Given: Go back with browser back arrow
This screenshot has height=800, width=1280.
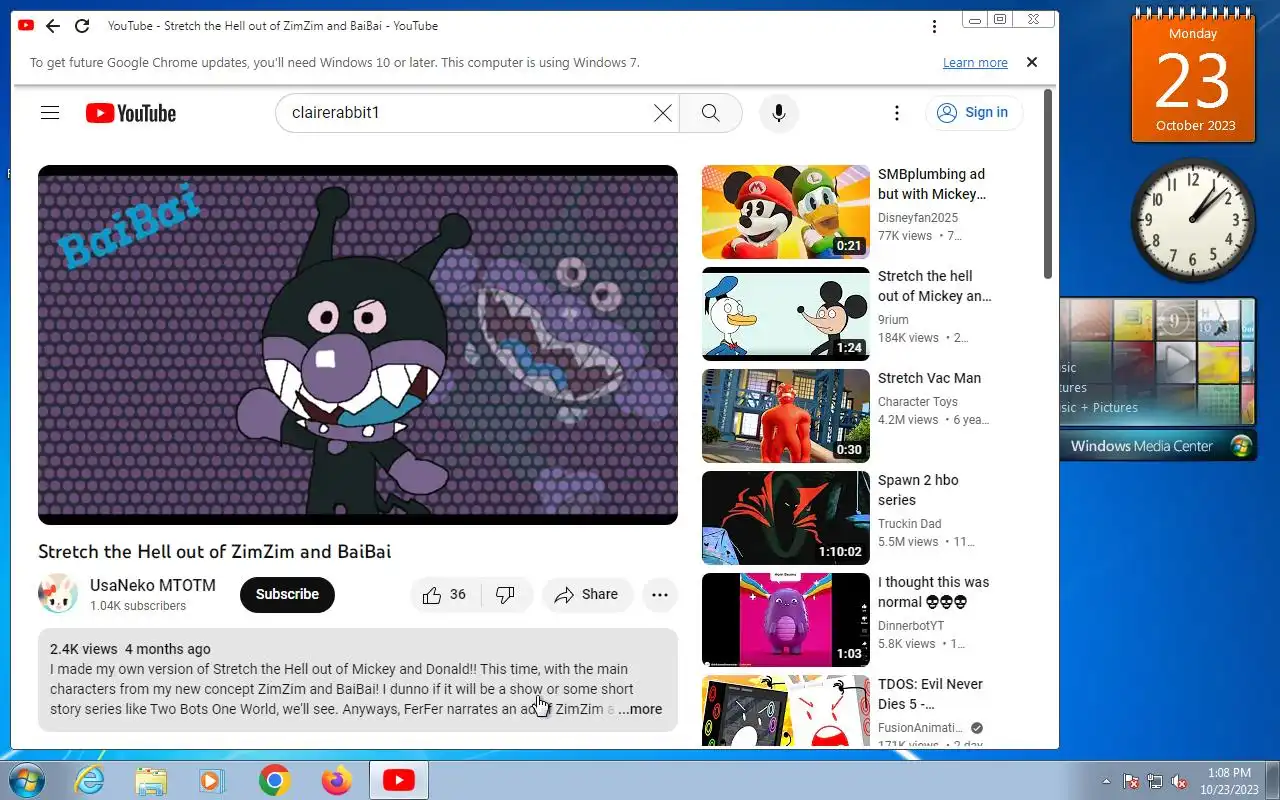Looking at the screenshot, I should 53,26.
